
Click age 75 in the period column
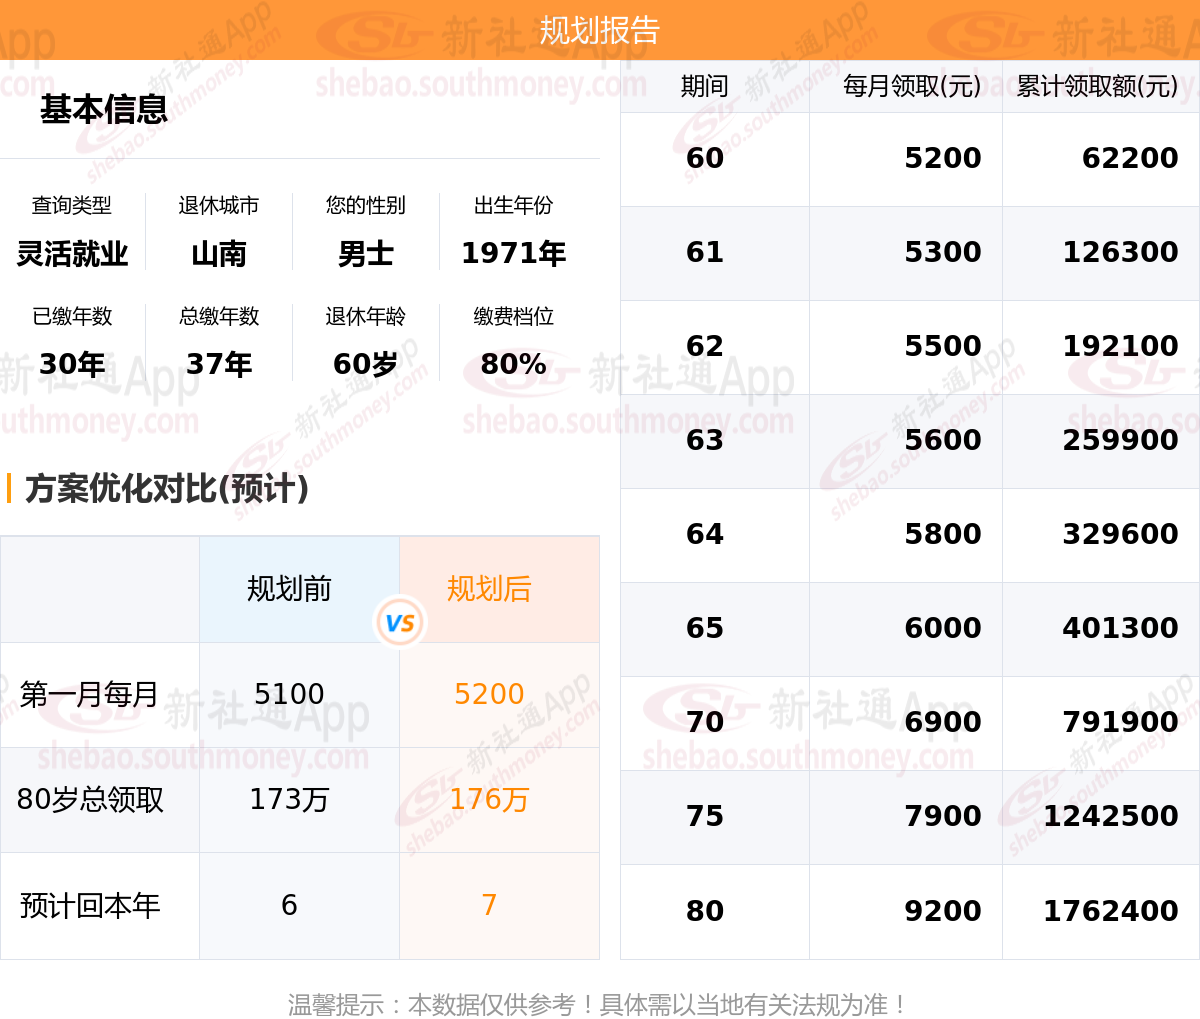point(705,816)
